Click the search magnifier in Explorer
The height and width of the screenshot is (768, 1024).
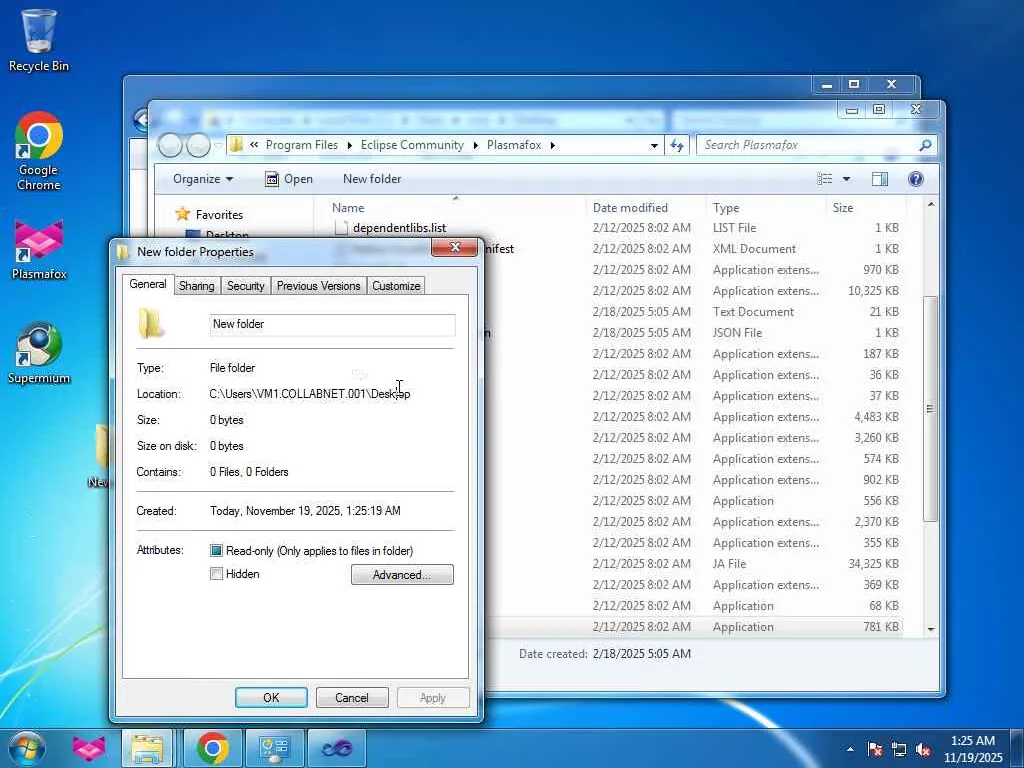925,145
